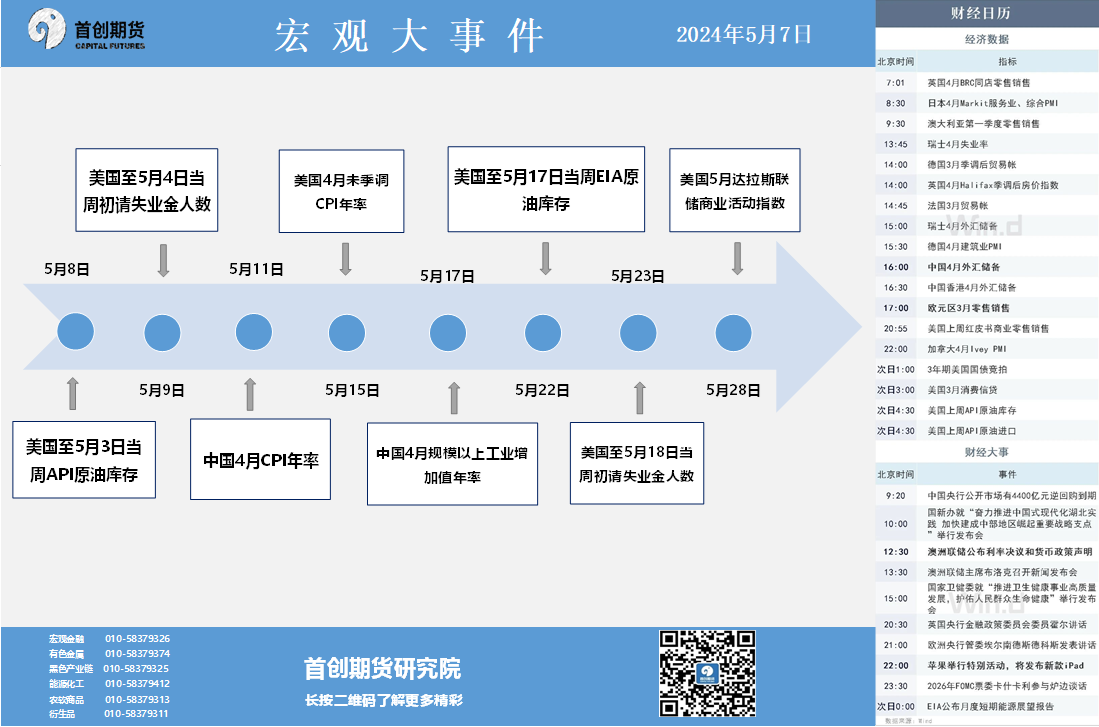Select the 2026年FOMC票委卡什卡利参与炉边谈话 event
The width and height of the screenshot is (1099, 727).
987,686
